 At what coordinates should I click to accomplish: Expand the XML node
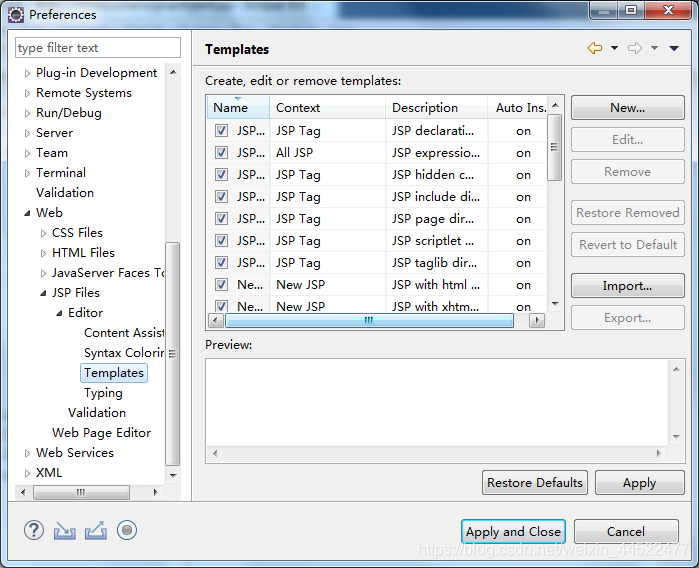(27, 473)
